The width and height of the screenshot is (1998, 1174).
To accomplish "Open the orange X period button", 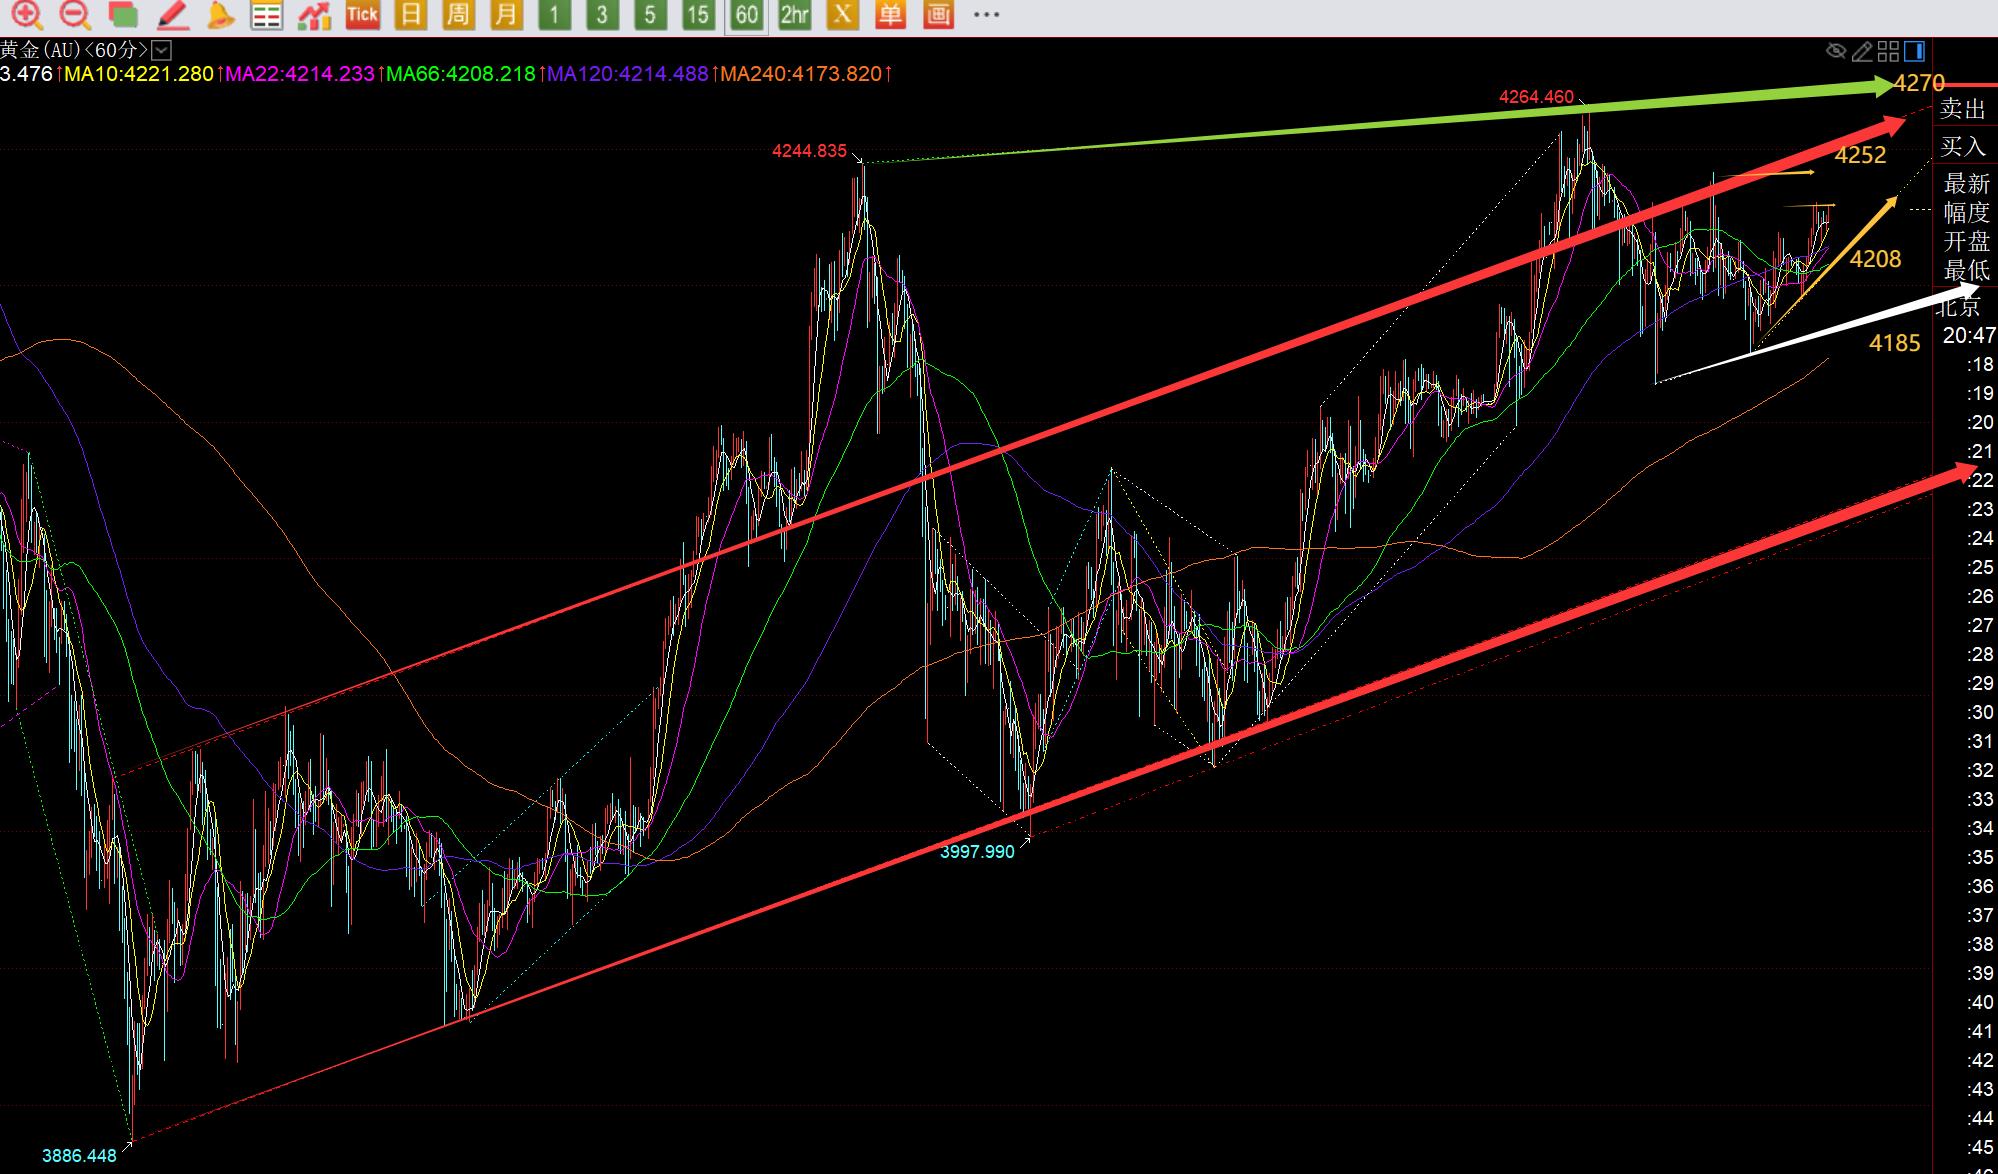I will [x=842, y=14].
